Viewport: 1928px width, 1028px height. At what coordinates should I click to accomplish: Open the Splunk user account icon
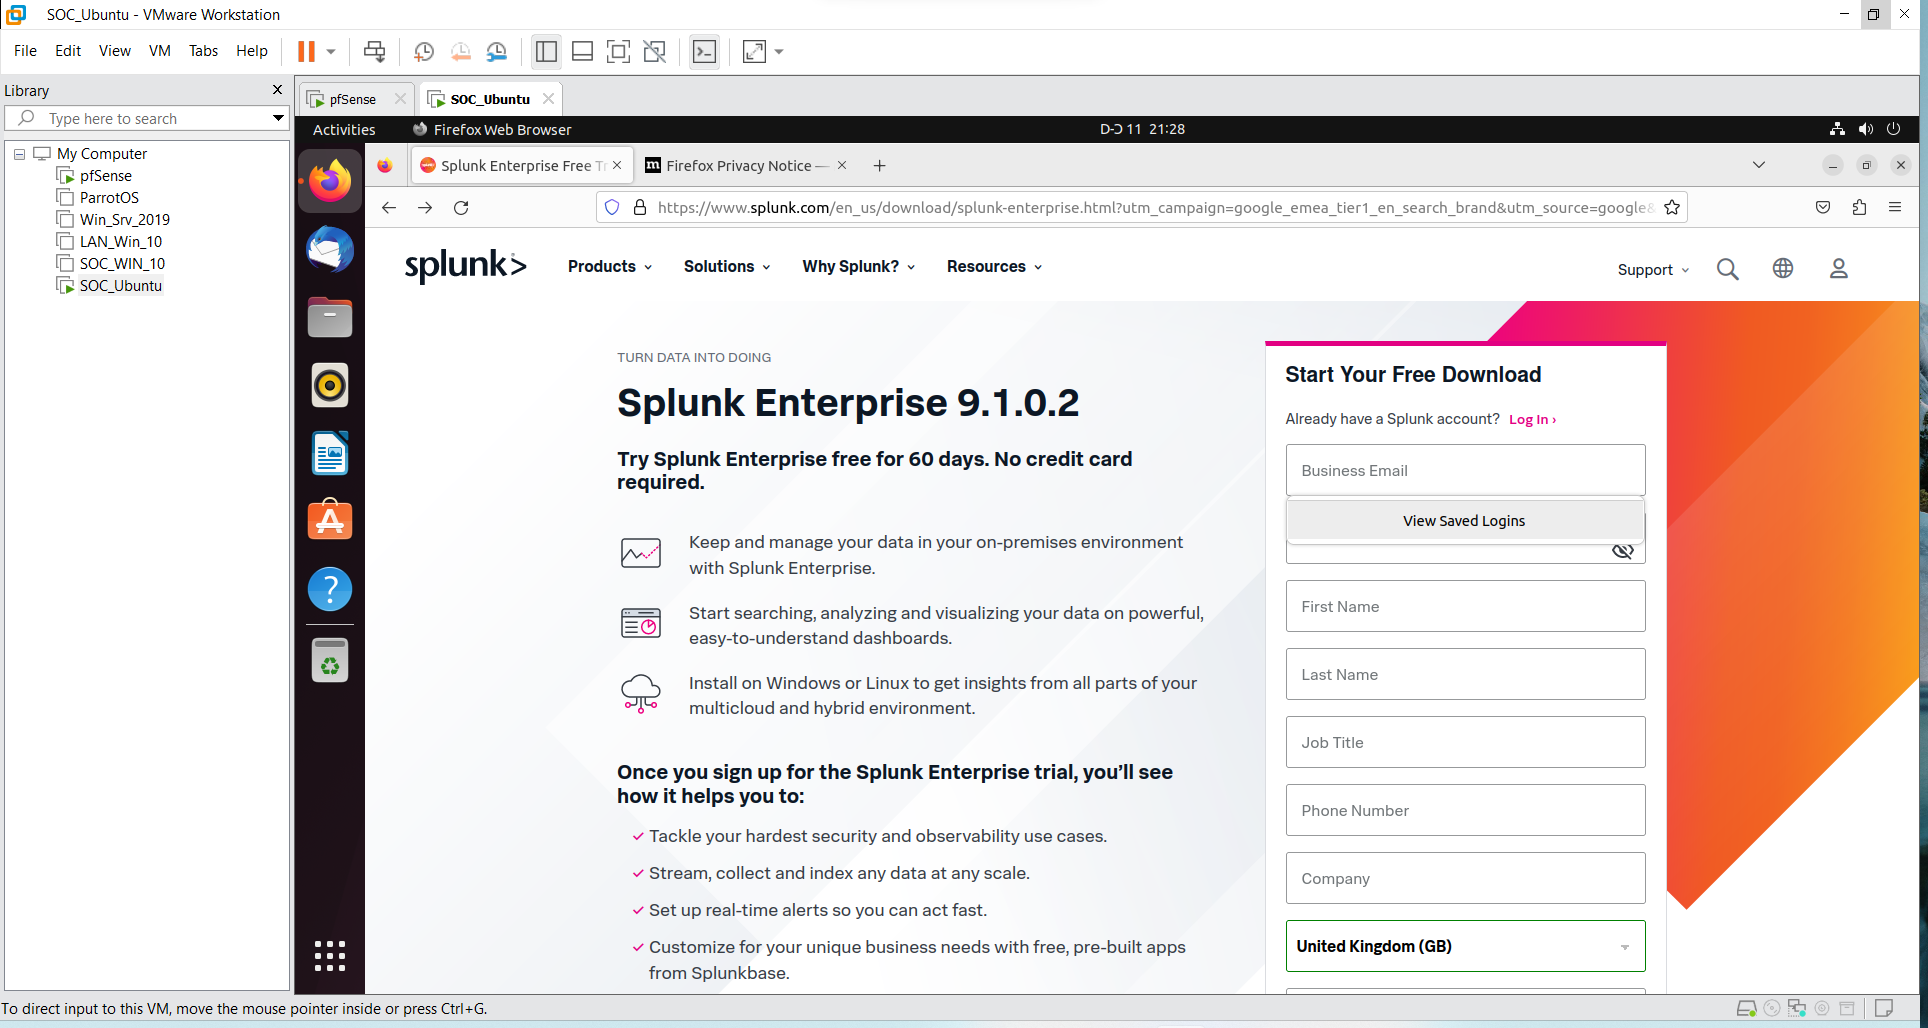1839,268
